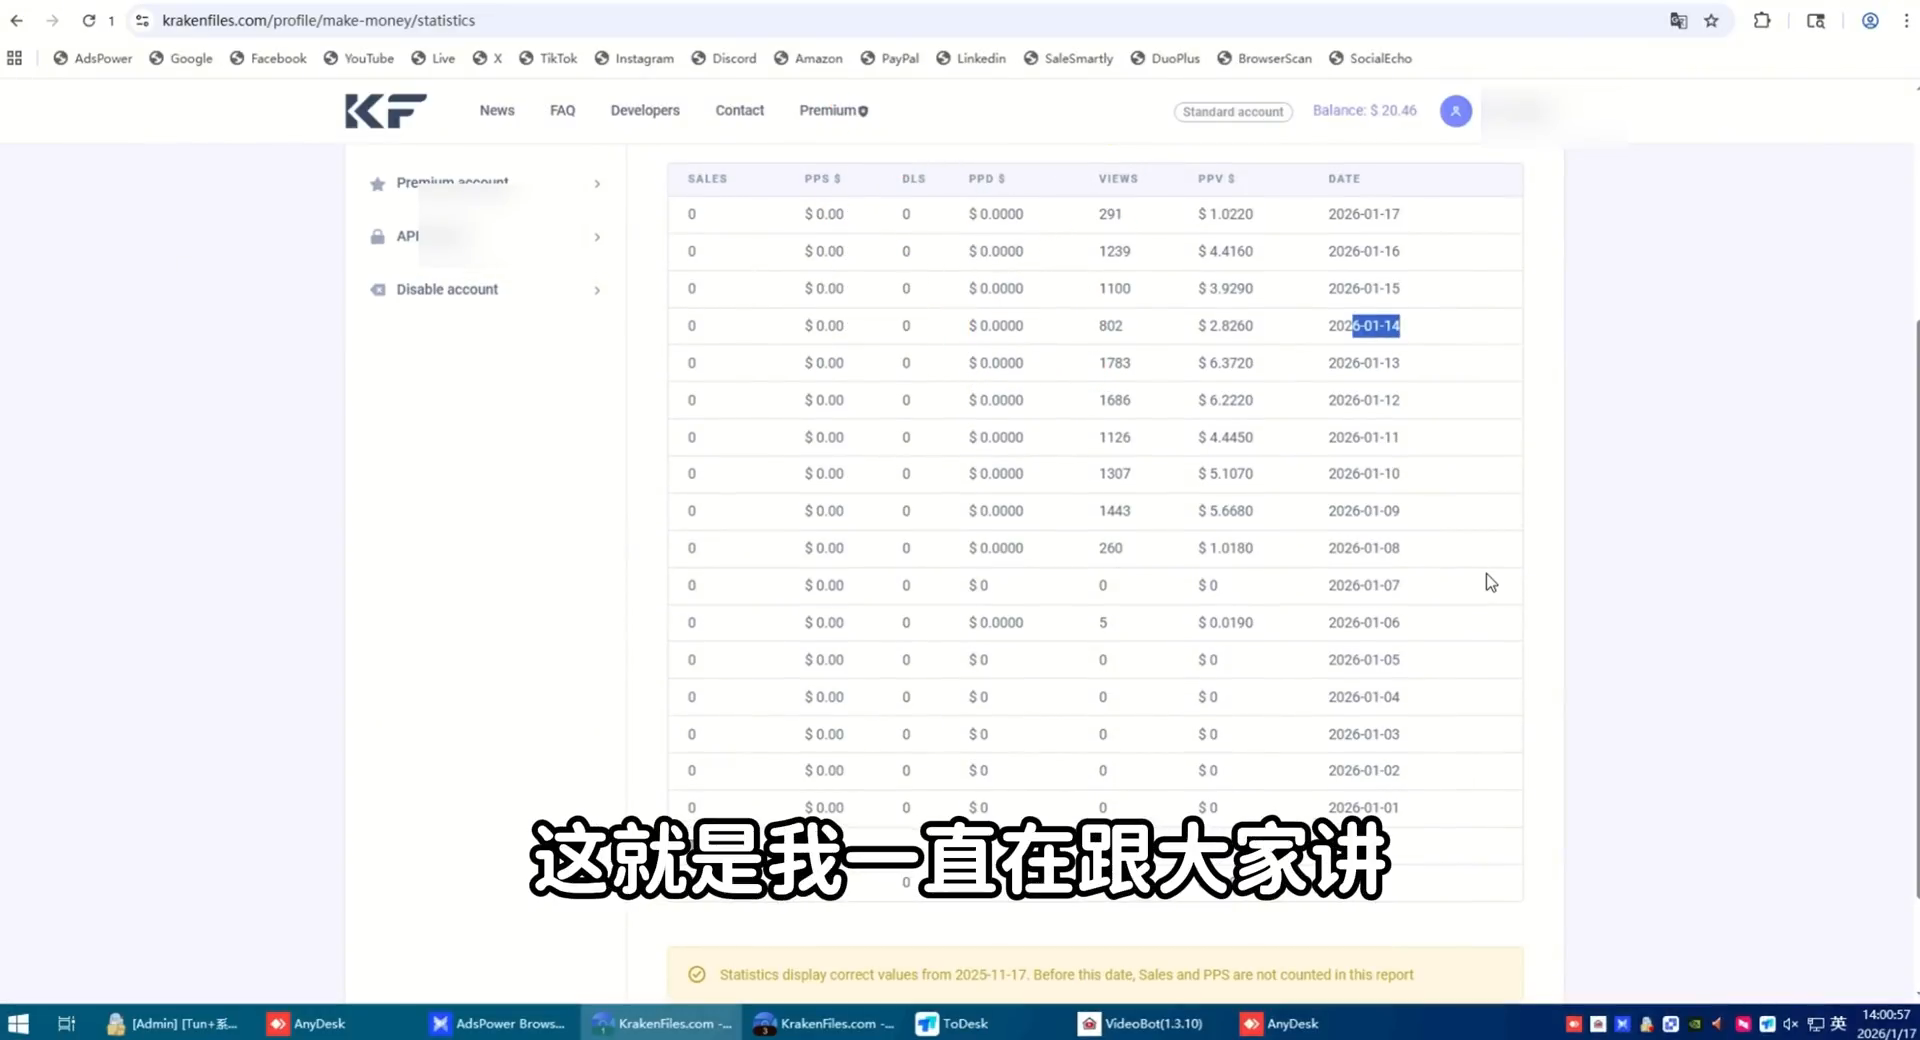Image resolution: width=1920 pixels, height=1040 pixels.
Task: Bookmark this page with star icon
Action: coord(1712,20)
